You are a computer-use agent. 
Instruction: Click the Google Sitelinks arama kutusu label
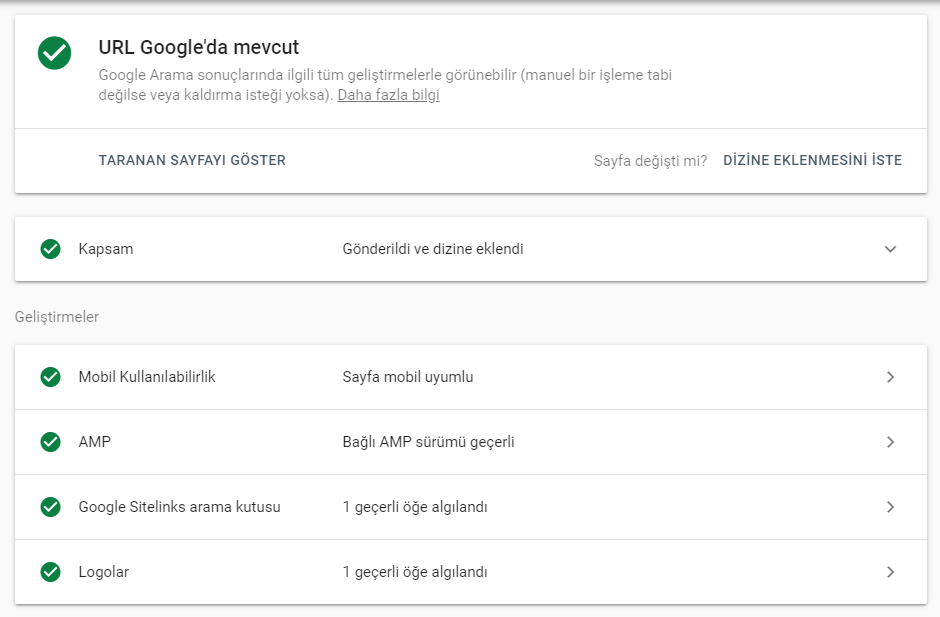(179, 507)
